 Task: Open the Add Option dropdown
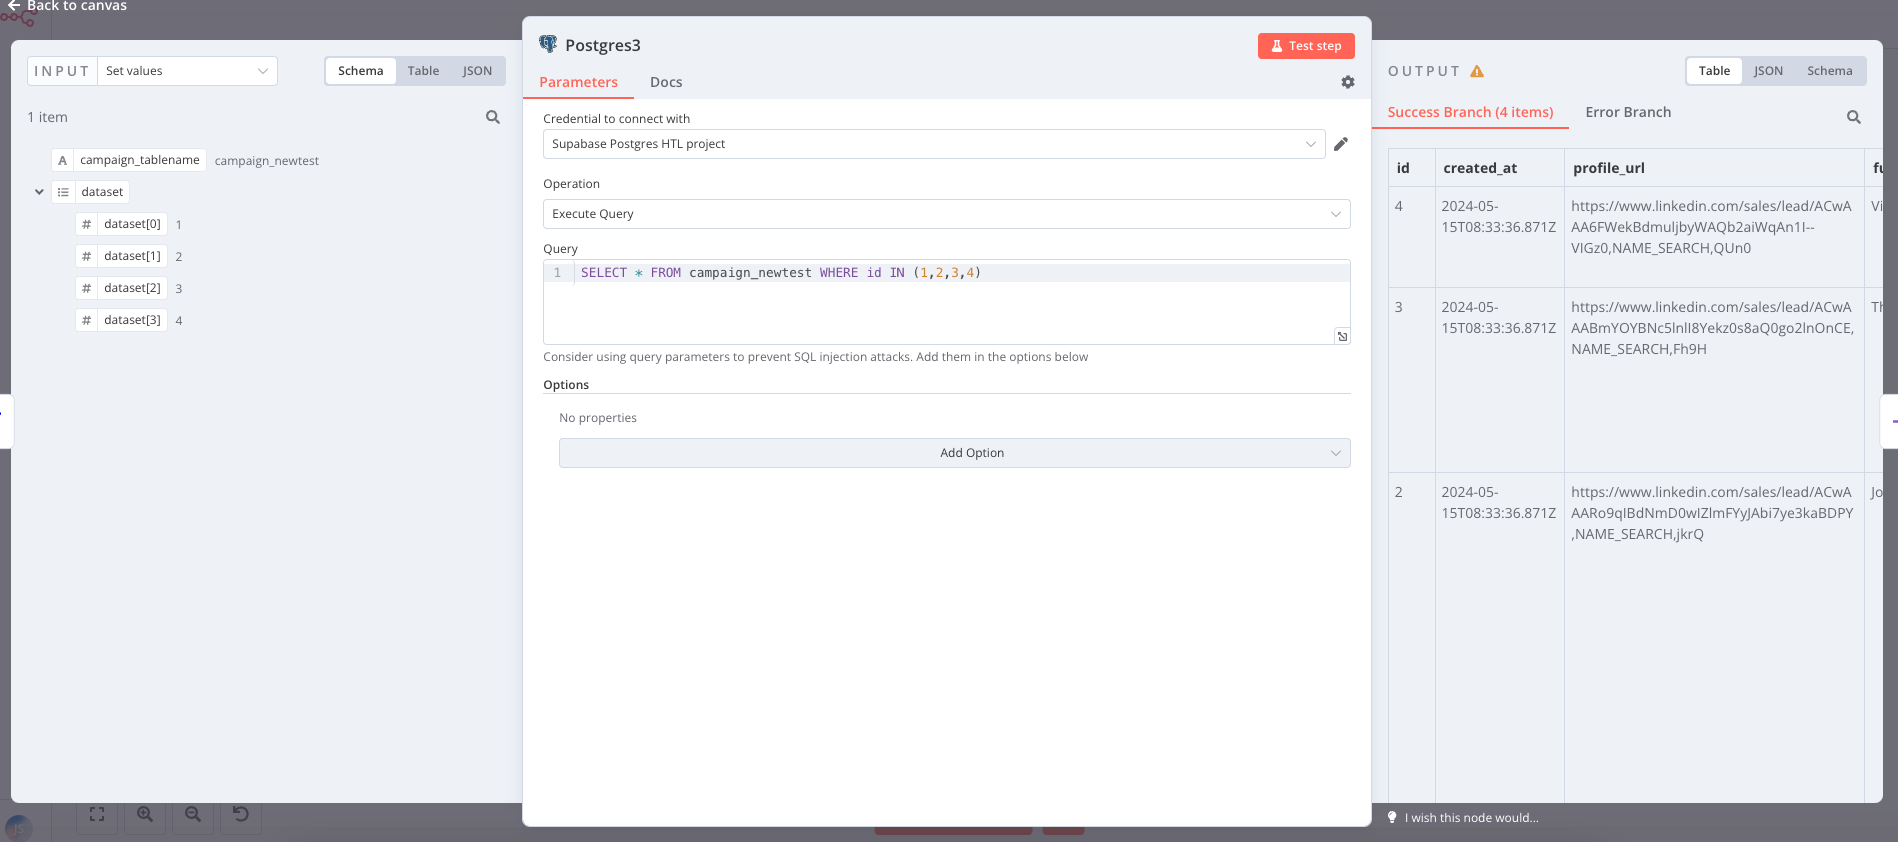point(954,453)
